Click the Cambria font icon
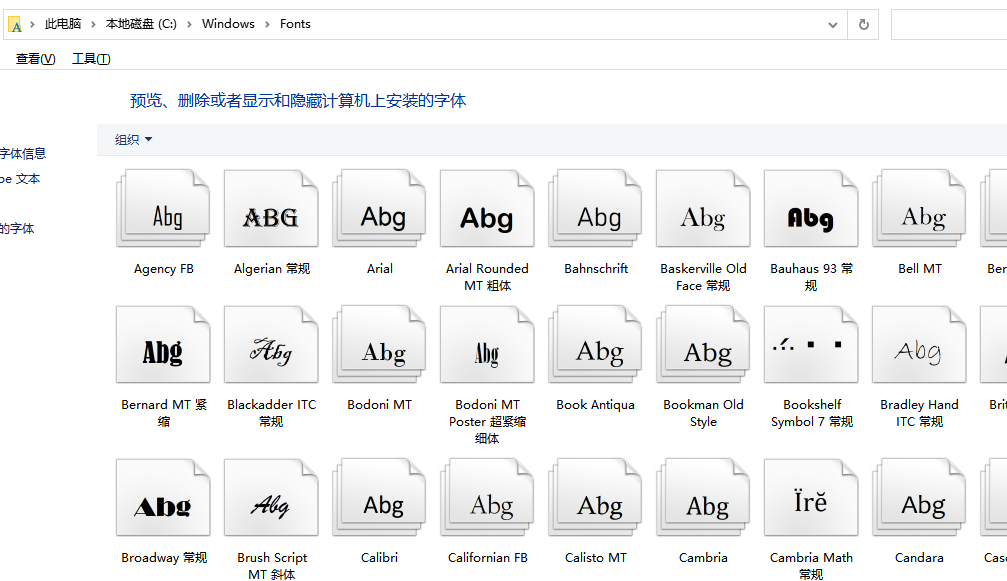Screen dimensions: 1007x581 coord(703,497)
